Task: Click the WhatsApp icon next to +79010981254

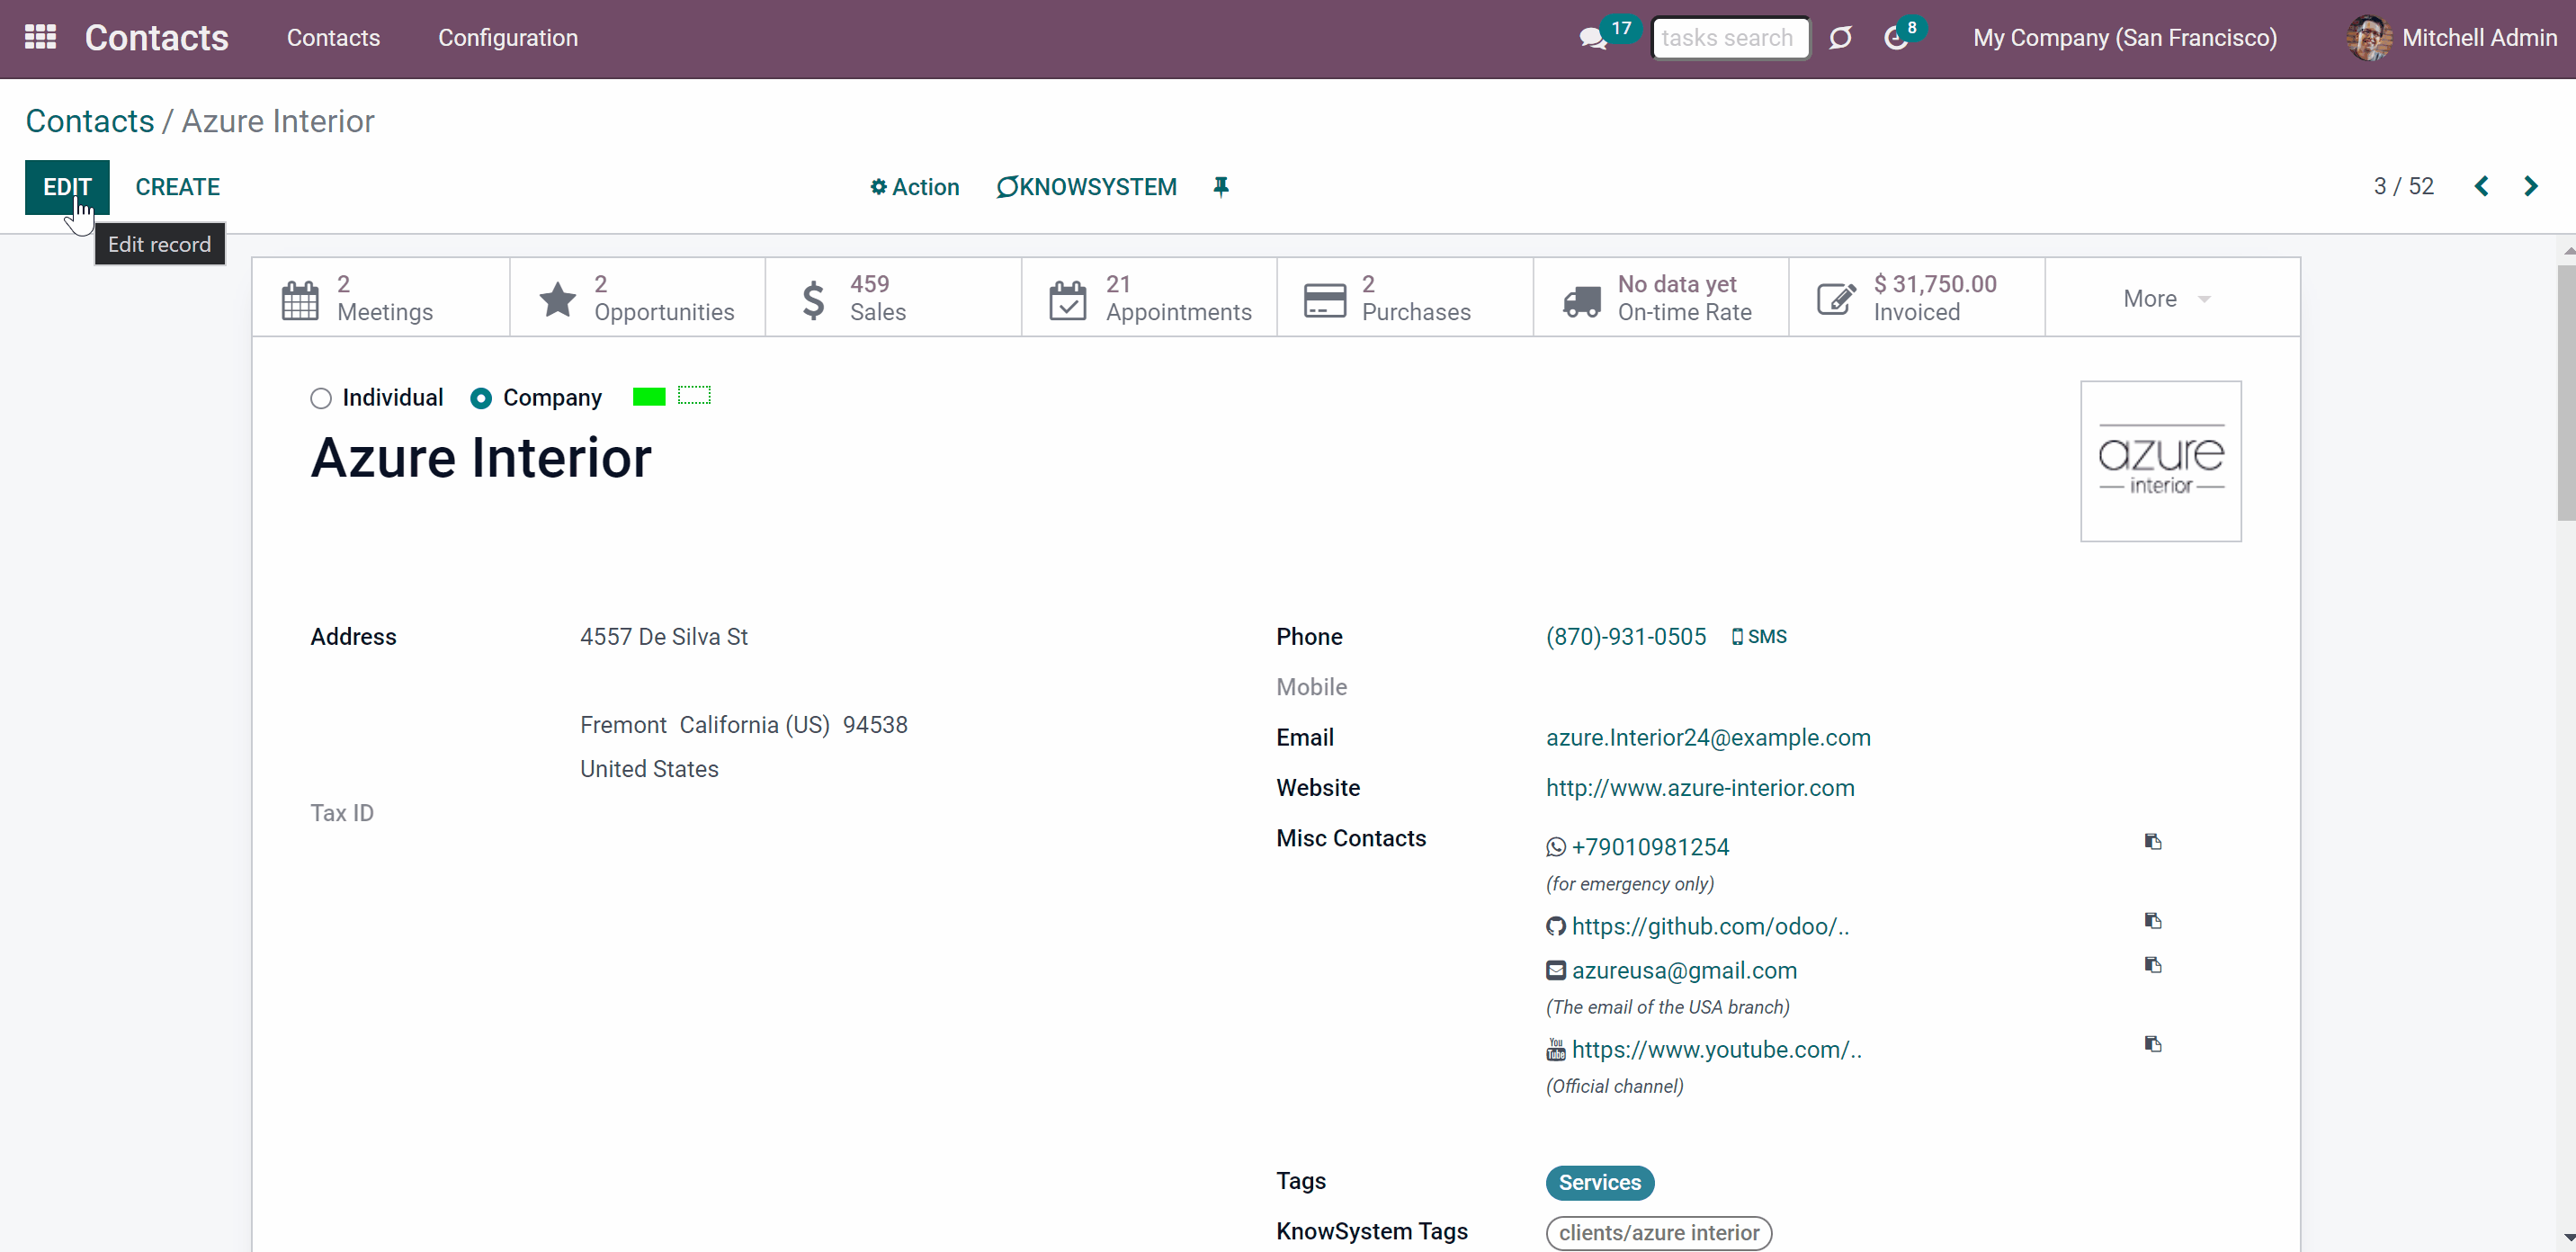Action: [1556, 847]
